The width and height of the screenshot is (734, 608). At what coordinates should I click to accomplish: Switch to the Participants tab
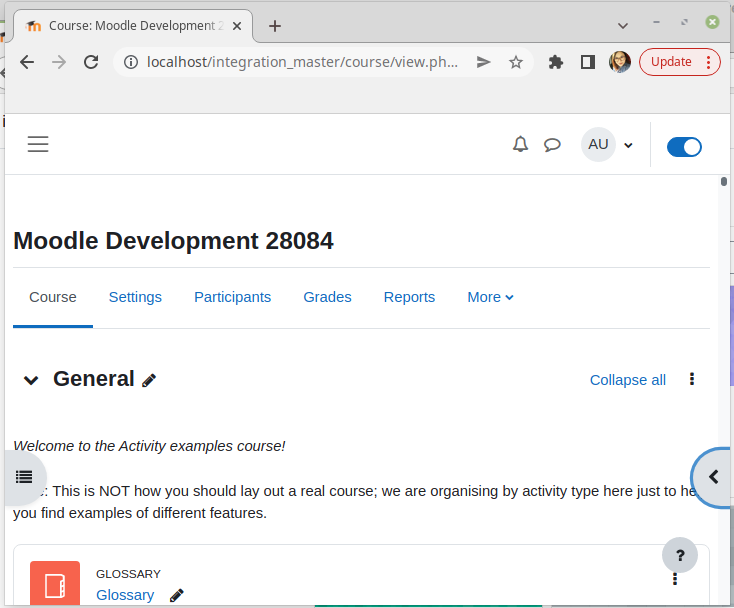(x=233, y=297)
